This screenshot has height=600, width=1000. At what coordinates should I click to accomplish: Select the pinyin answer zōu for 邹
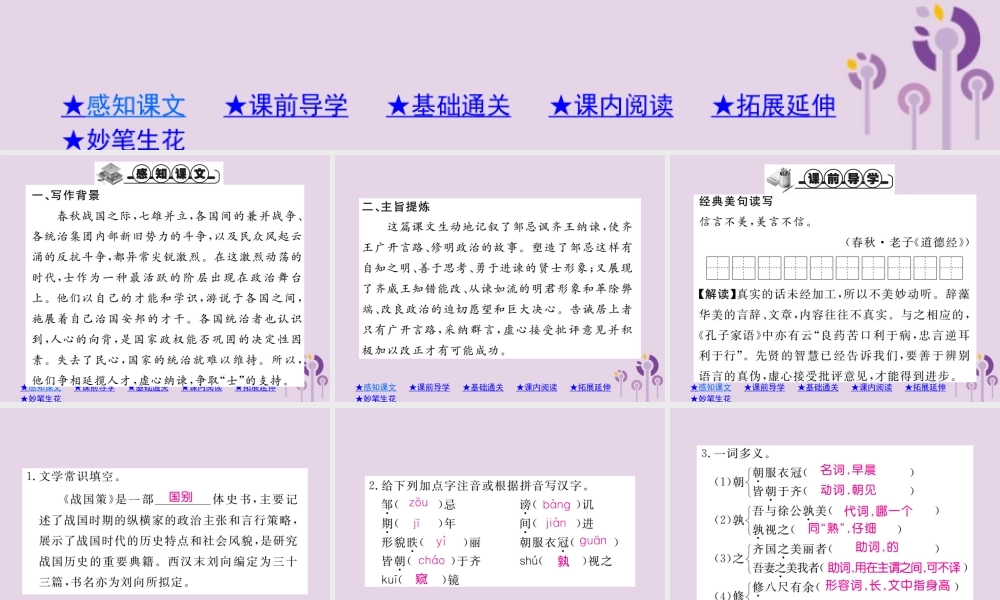418,503
